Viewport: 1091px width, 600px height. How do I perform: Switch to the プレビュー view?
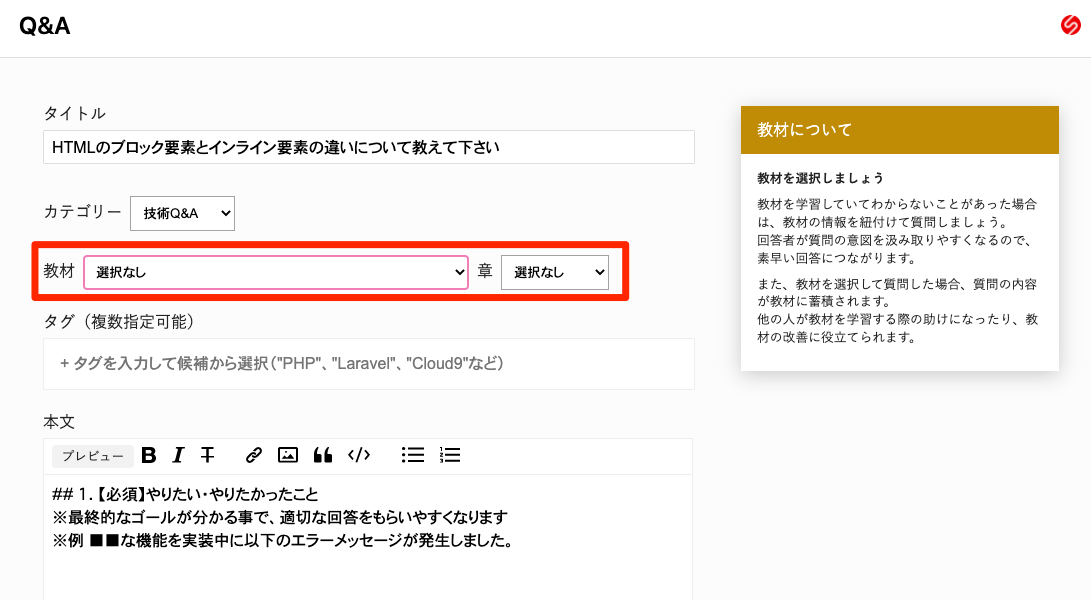92,456
